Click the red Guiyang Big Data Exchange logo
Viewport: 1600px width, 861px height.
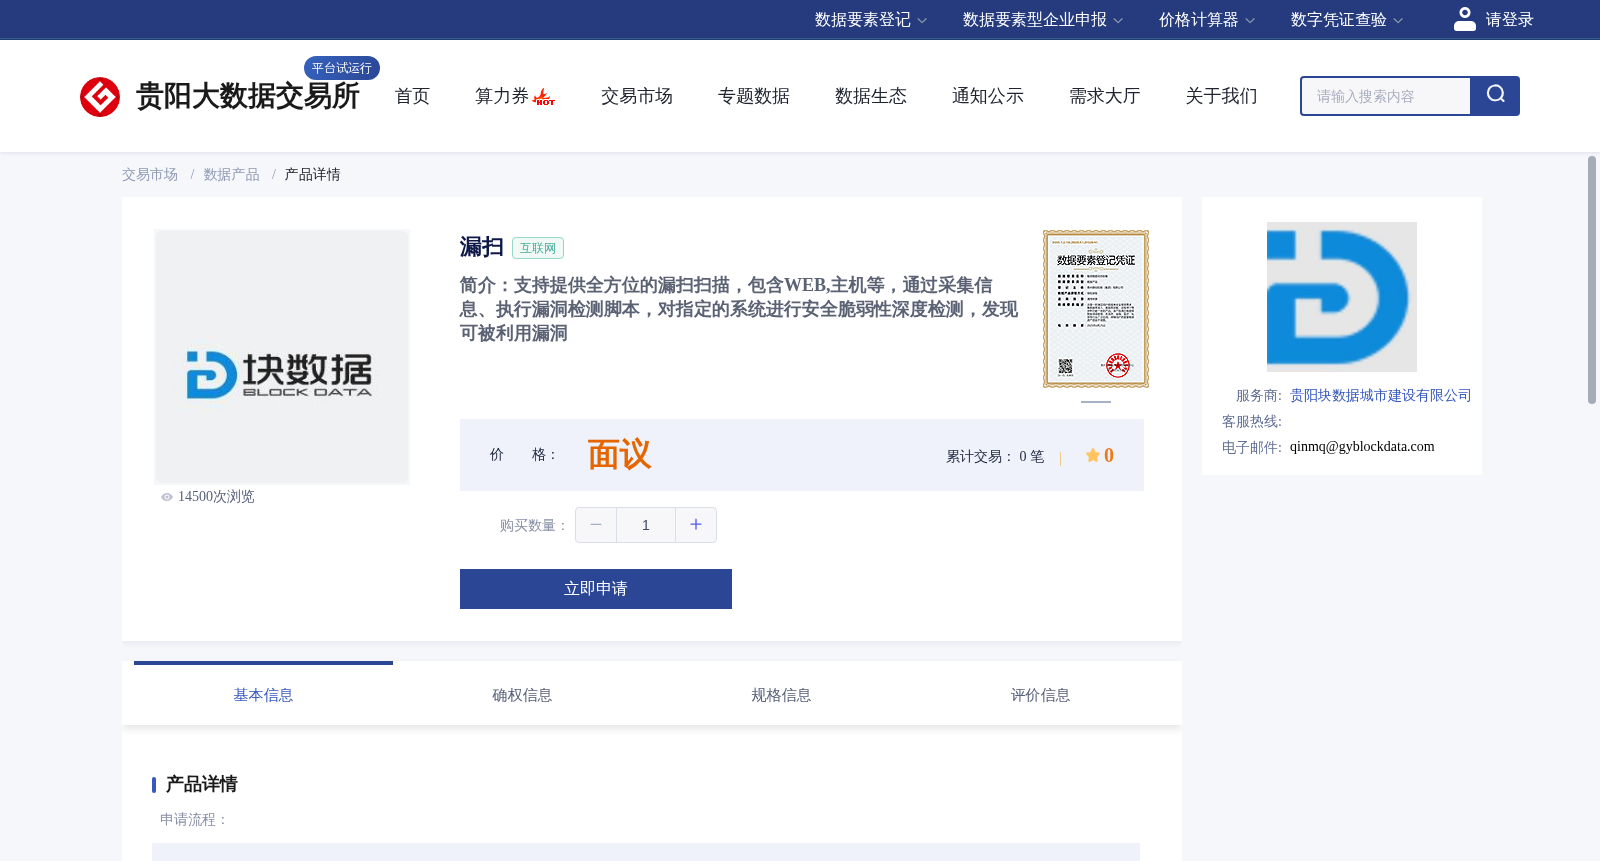100,97
